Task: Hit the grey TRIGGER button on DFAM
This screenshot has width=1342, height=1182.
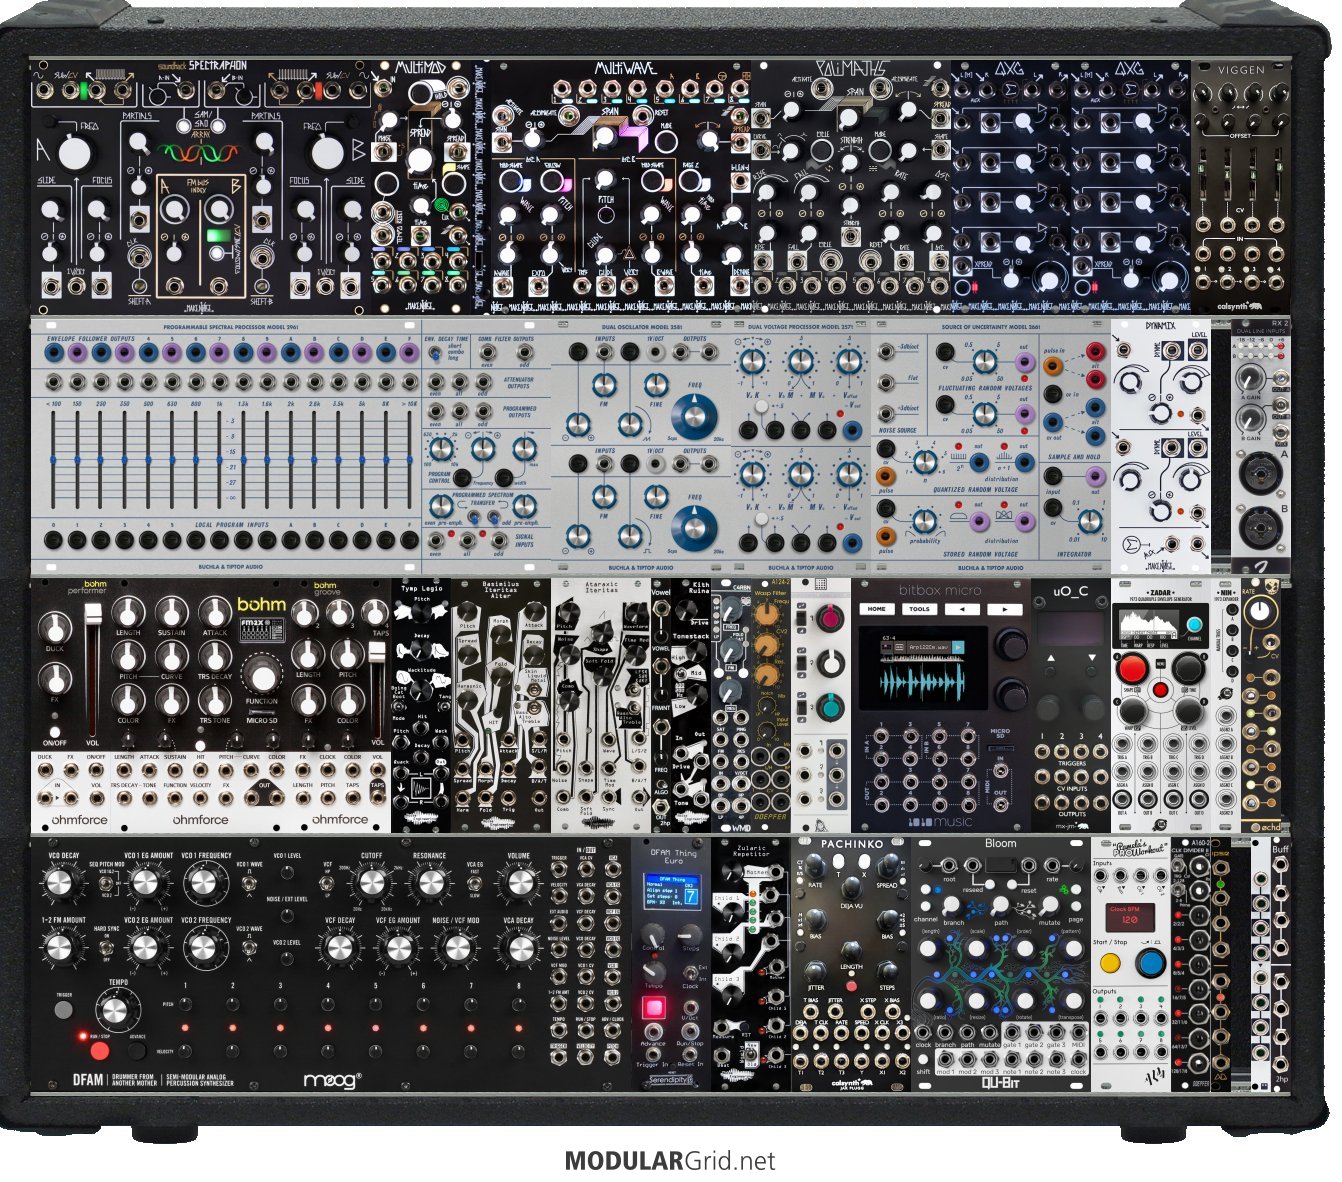Action: (x=63, y=1009)
